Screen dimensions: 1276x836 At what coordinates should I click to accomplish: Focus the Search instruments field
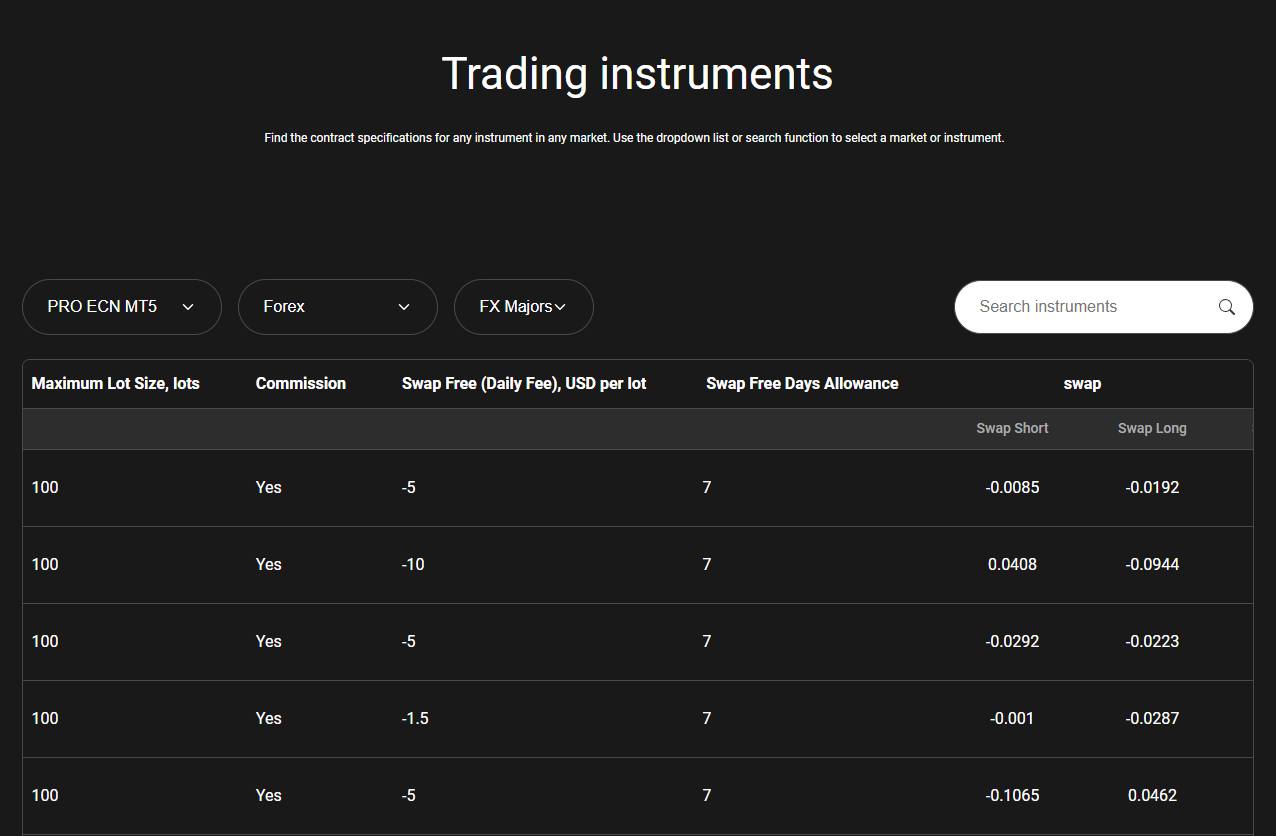pos(1104,307)
